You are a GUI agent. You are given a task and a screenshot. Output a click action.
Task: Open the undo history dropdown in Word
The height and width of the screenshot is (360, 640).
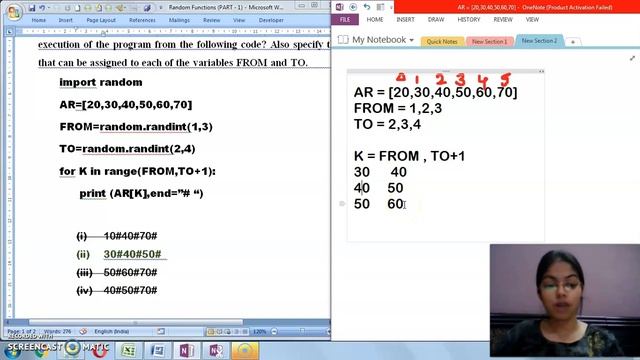(49, 8)
